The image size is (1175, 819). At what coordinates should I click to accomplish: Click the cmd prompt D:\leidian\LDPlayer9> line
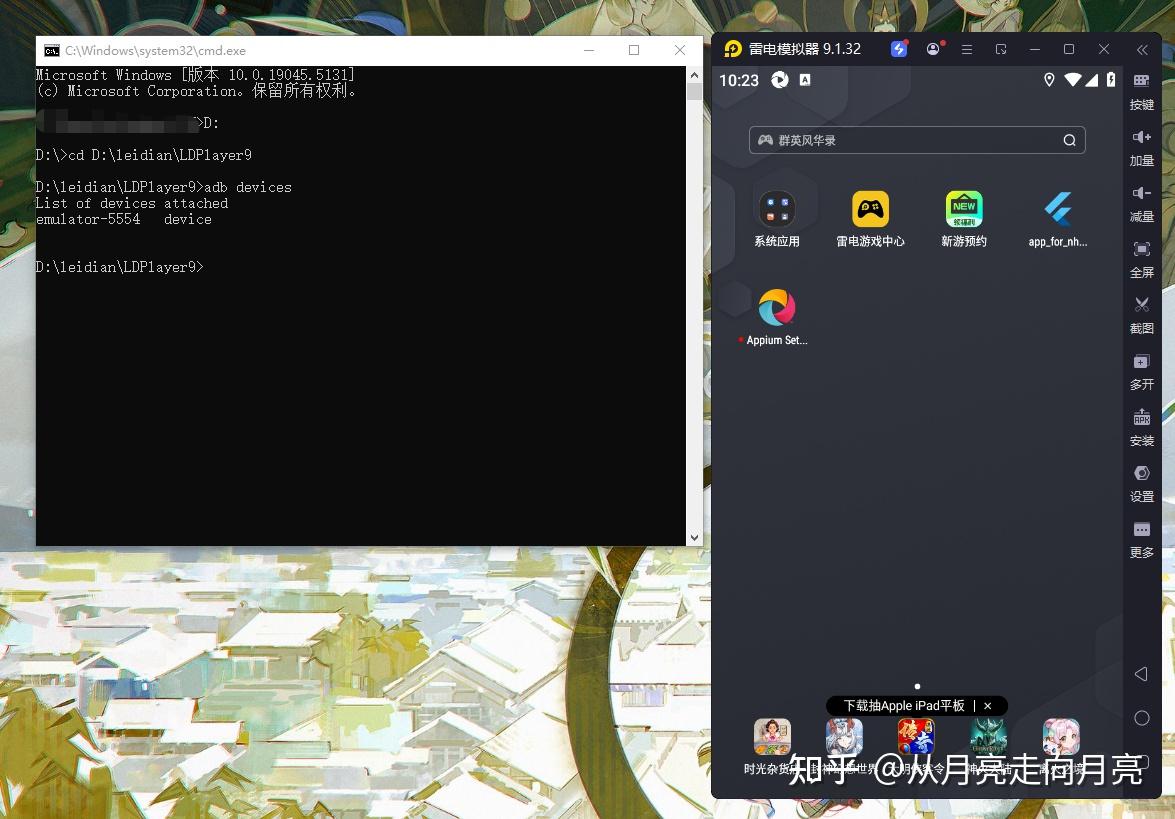coord(119,267)
